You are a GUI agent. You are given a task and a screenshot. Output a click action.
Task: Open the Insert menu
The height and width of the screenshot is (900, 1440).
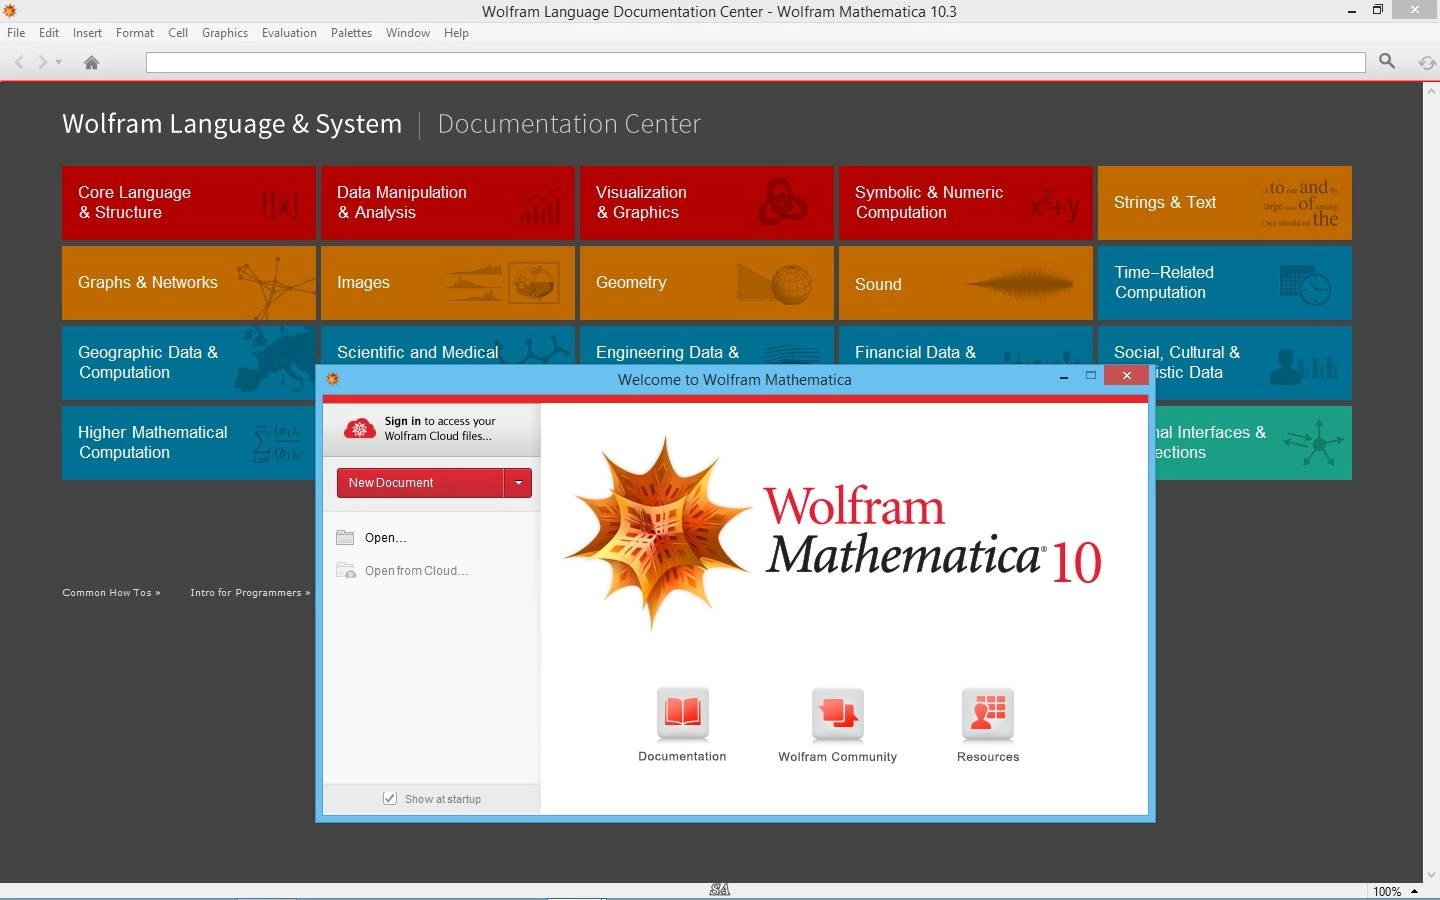tap(87, 33)
